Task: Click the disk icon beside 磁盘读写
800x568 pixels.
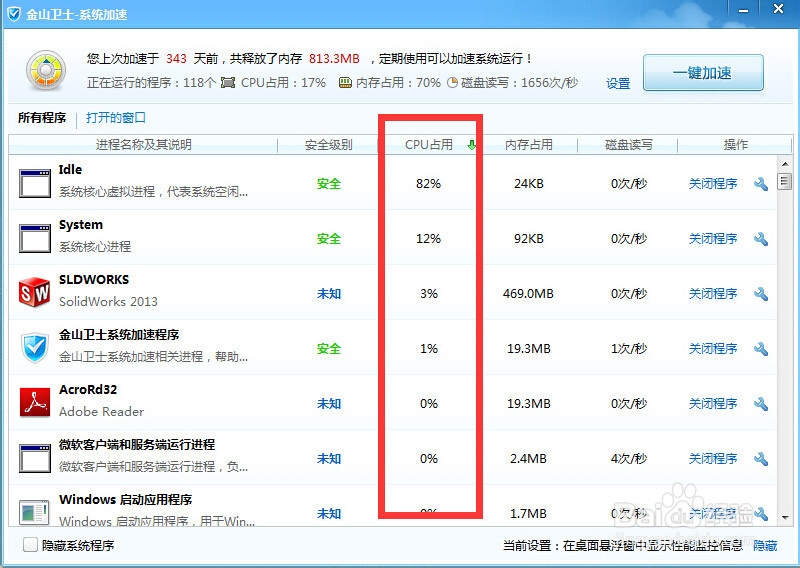Action: pyautogui.click(x=453, y=83)
